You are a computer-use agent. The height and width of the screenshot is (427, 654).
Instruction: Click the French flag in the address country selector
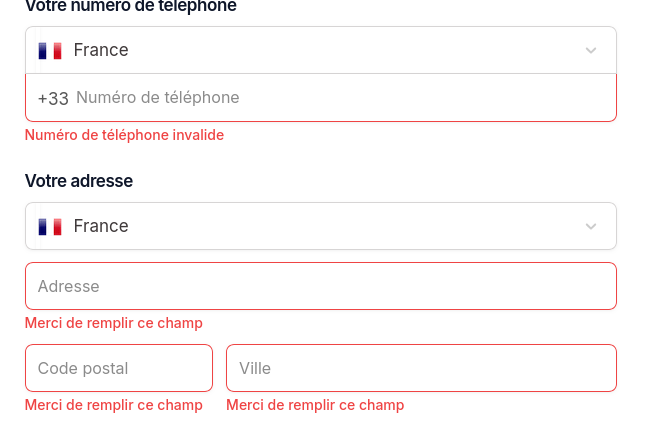point(50,226)
